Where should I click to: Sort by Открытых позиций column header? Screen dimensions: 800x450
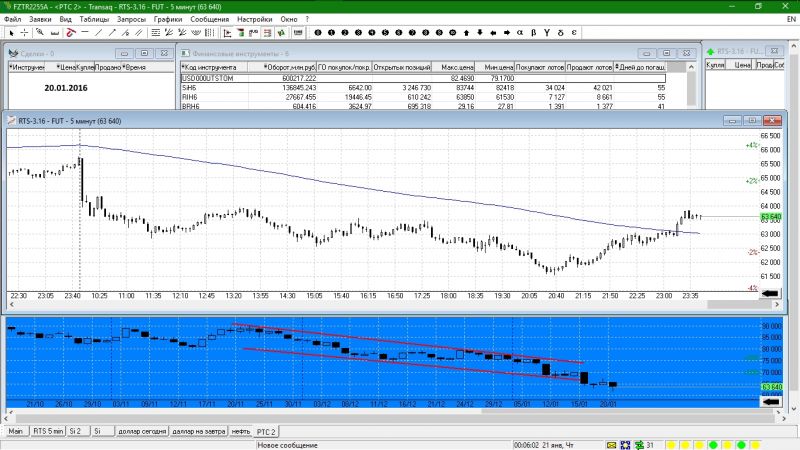[402, 67]
